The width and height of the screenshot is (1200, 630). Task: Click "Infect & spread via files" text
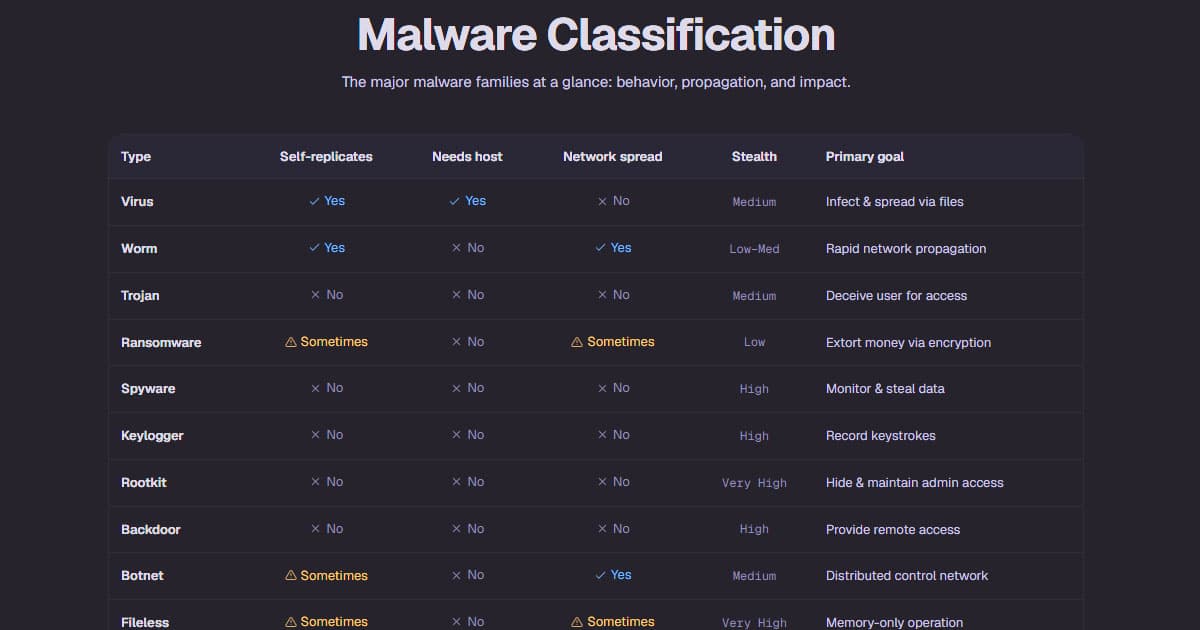(x=895, y=201)
